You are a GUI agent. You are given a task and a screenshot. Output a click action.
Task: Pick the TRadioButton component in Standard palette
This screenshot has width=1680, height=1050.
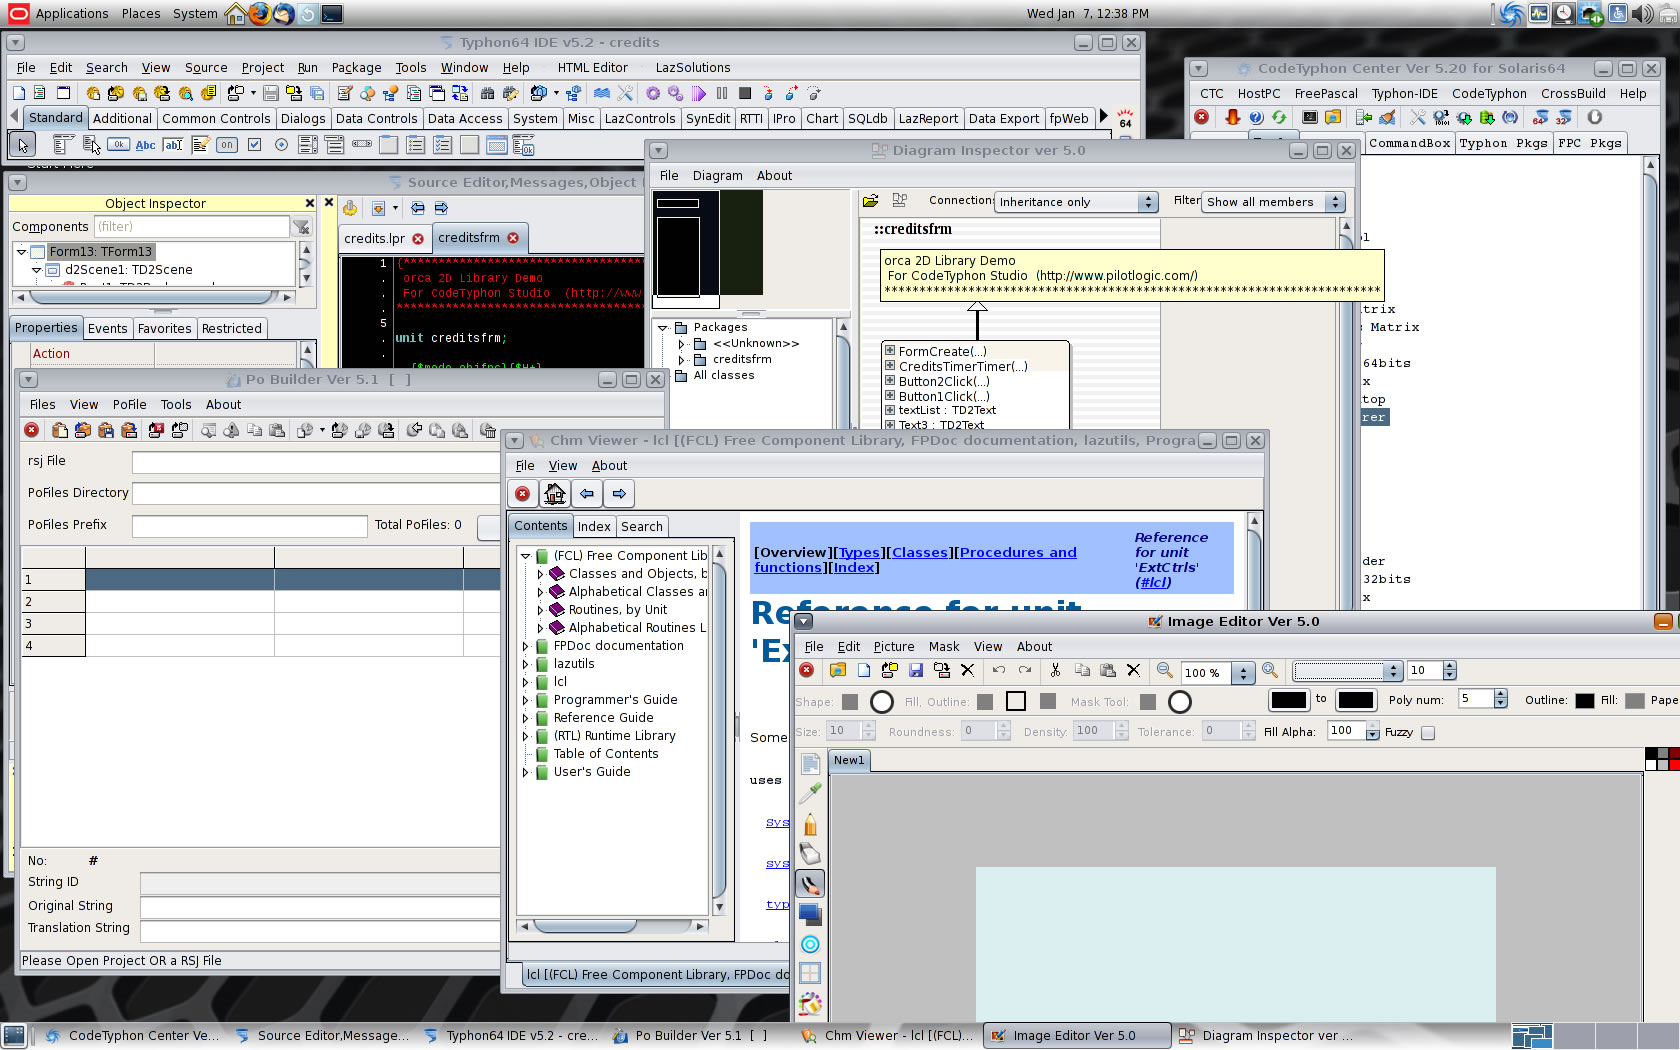(x=281, y=145)
